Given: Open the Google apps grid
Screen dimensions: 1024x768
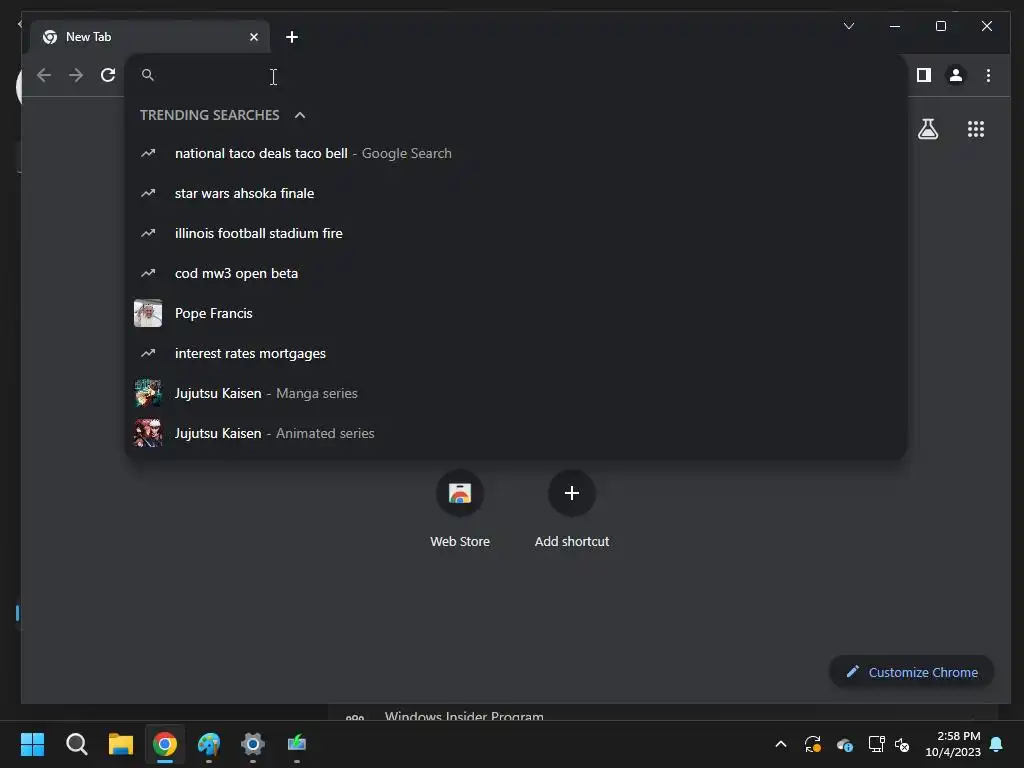Looking at the screenshot, I should (x=976, y=129).
